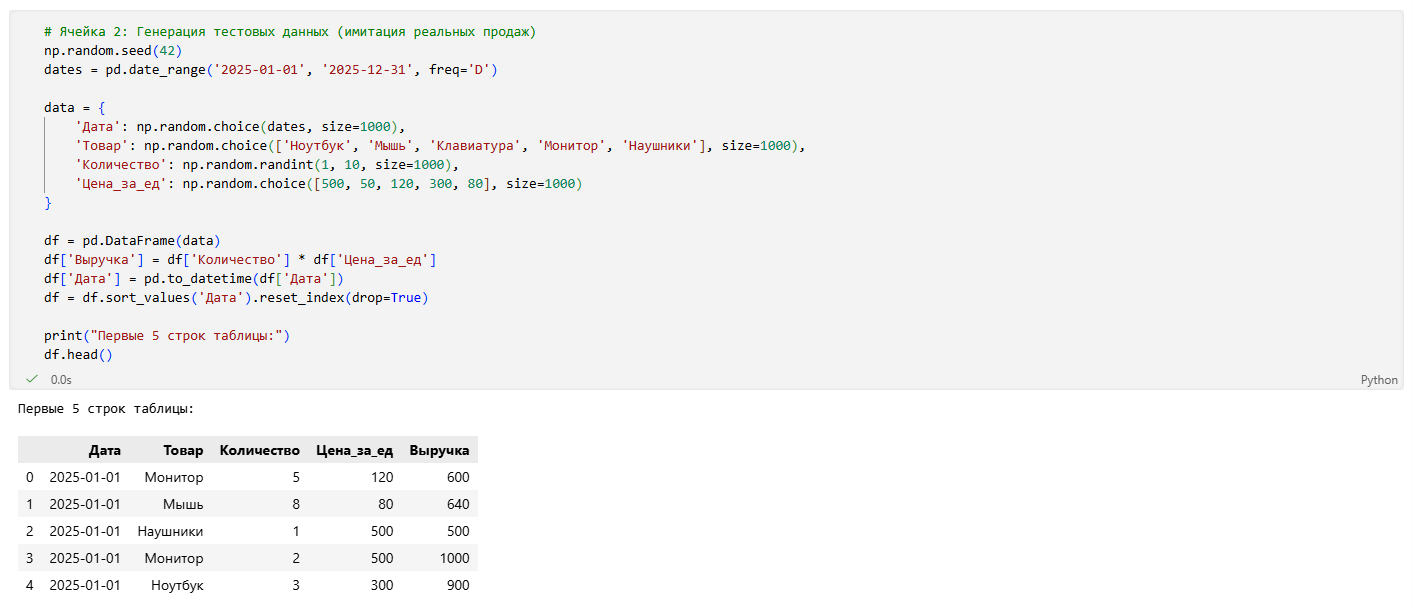The image size is (1413, 615).
Task: Click the revenue value 900
Action: [x=458, y=585]
